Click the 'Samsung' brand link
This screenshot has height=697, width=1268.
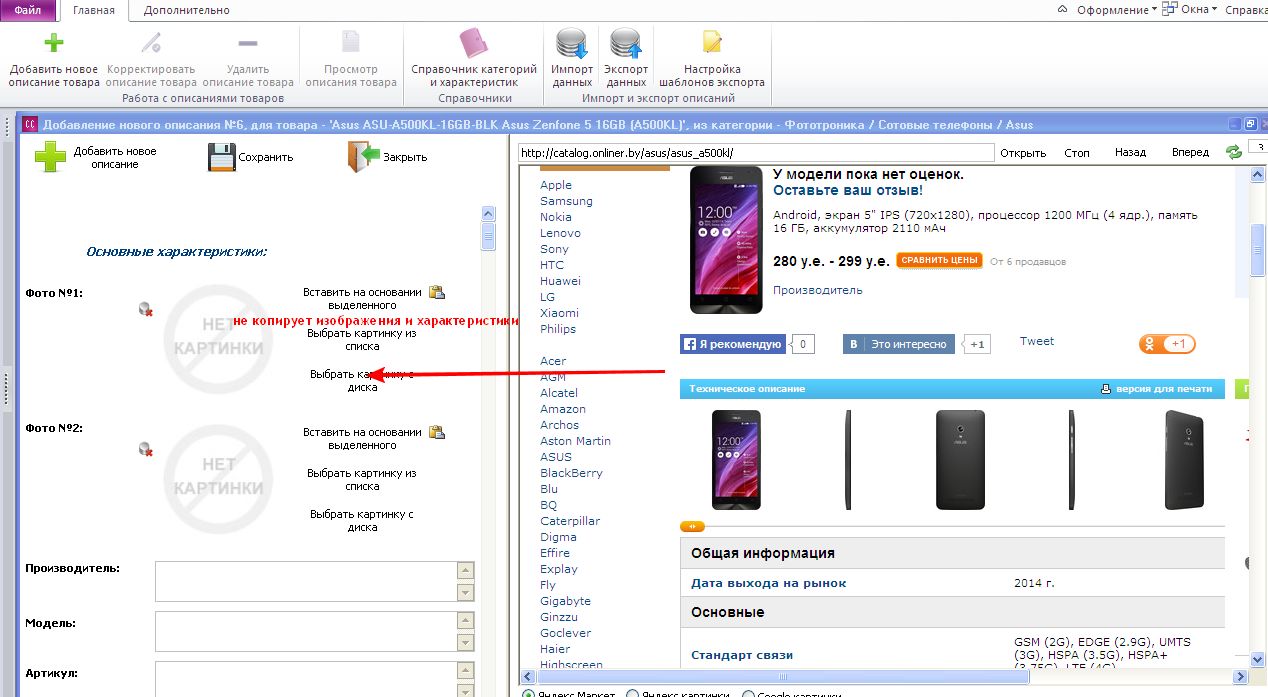pos(566,201)
